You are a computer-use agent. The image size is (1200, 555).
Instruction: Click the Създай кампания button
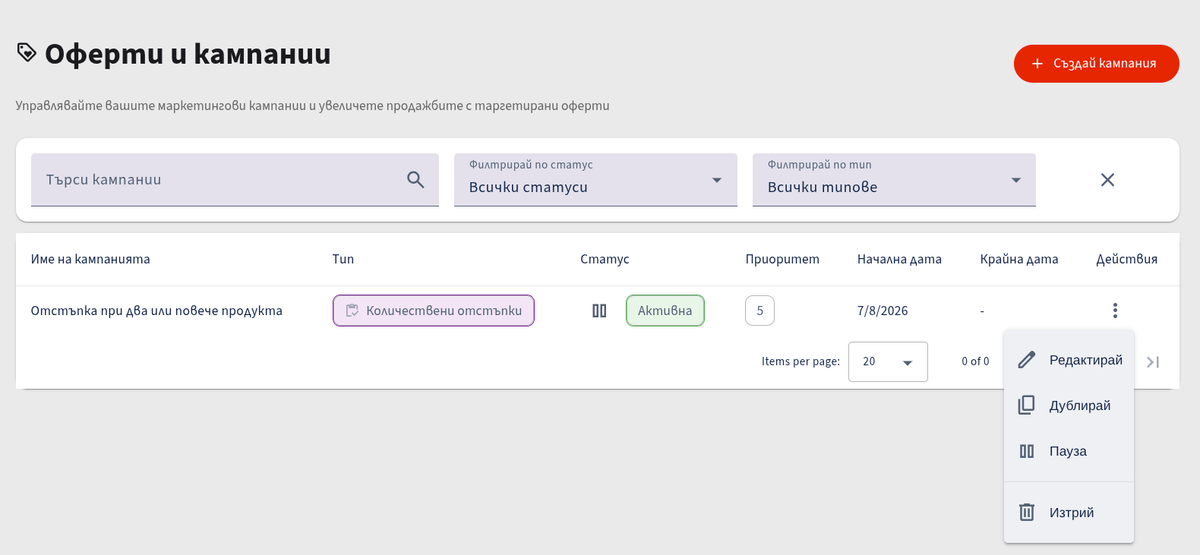click(1096, 63)
